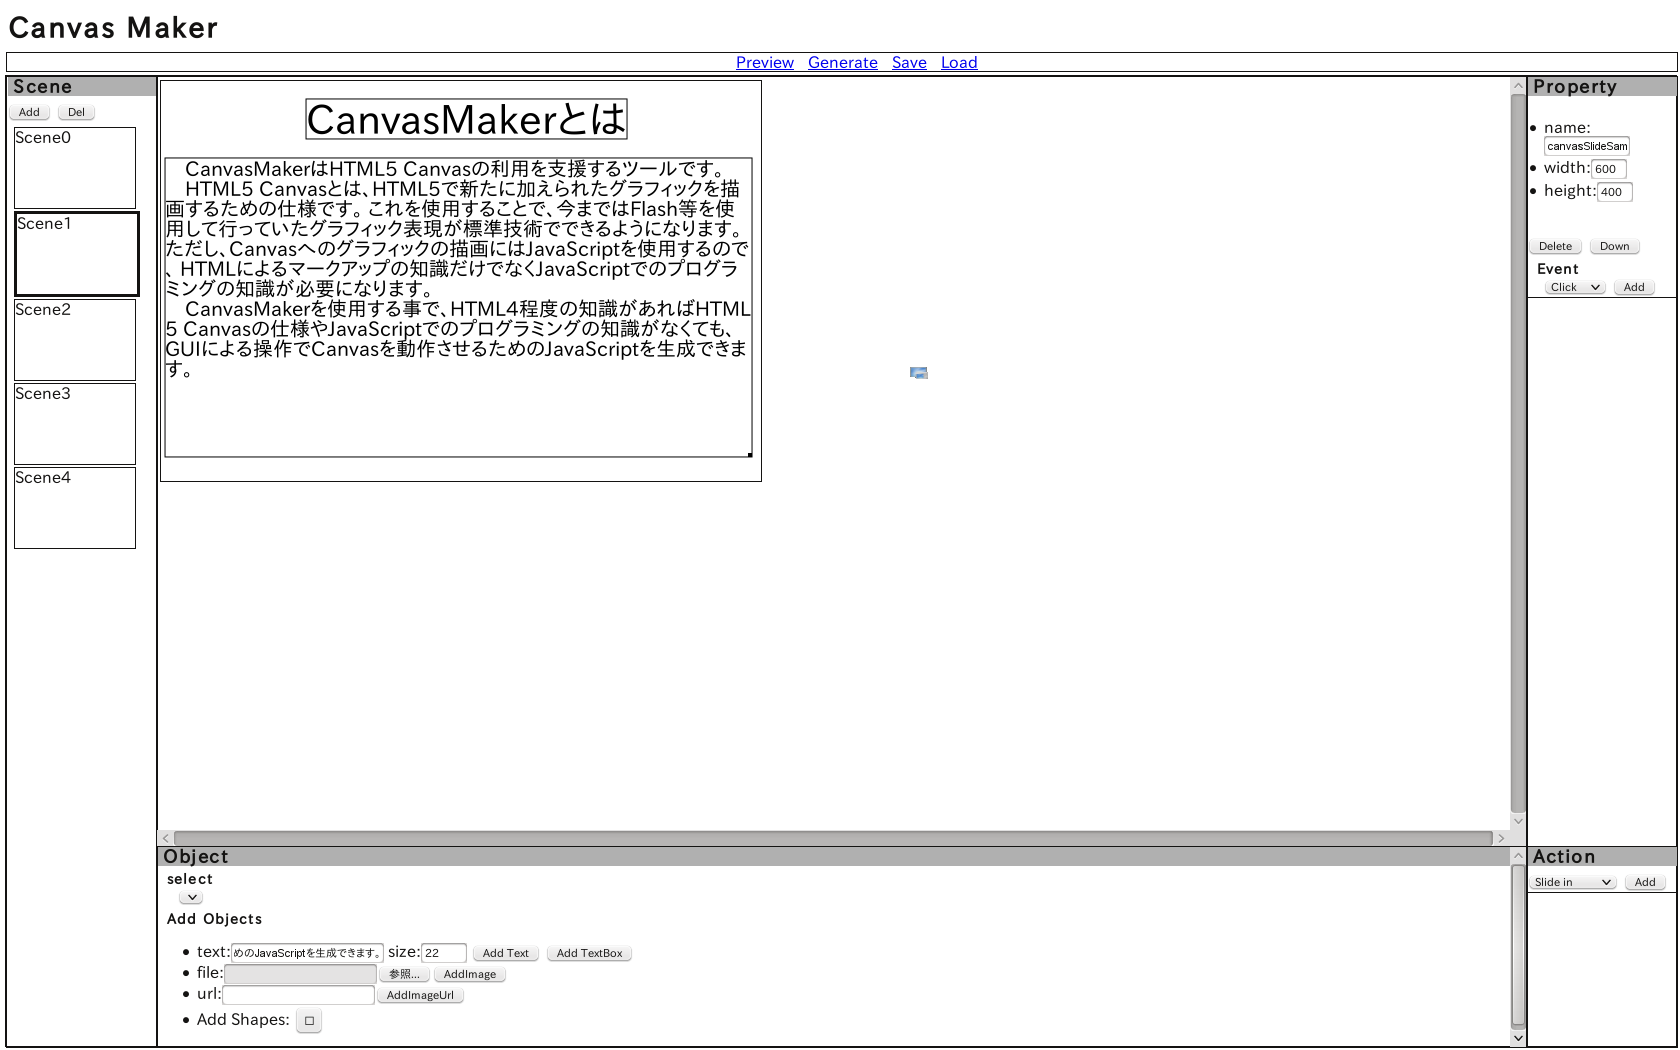
Task: Click the Generate link
Action: pyautogui.click(x=842, y=62)
